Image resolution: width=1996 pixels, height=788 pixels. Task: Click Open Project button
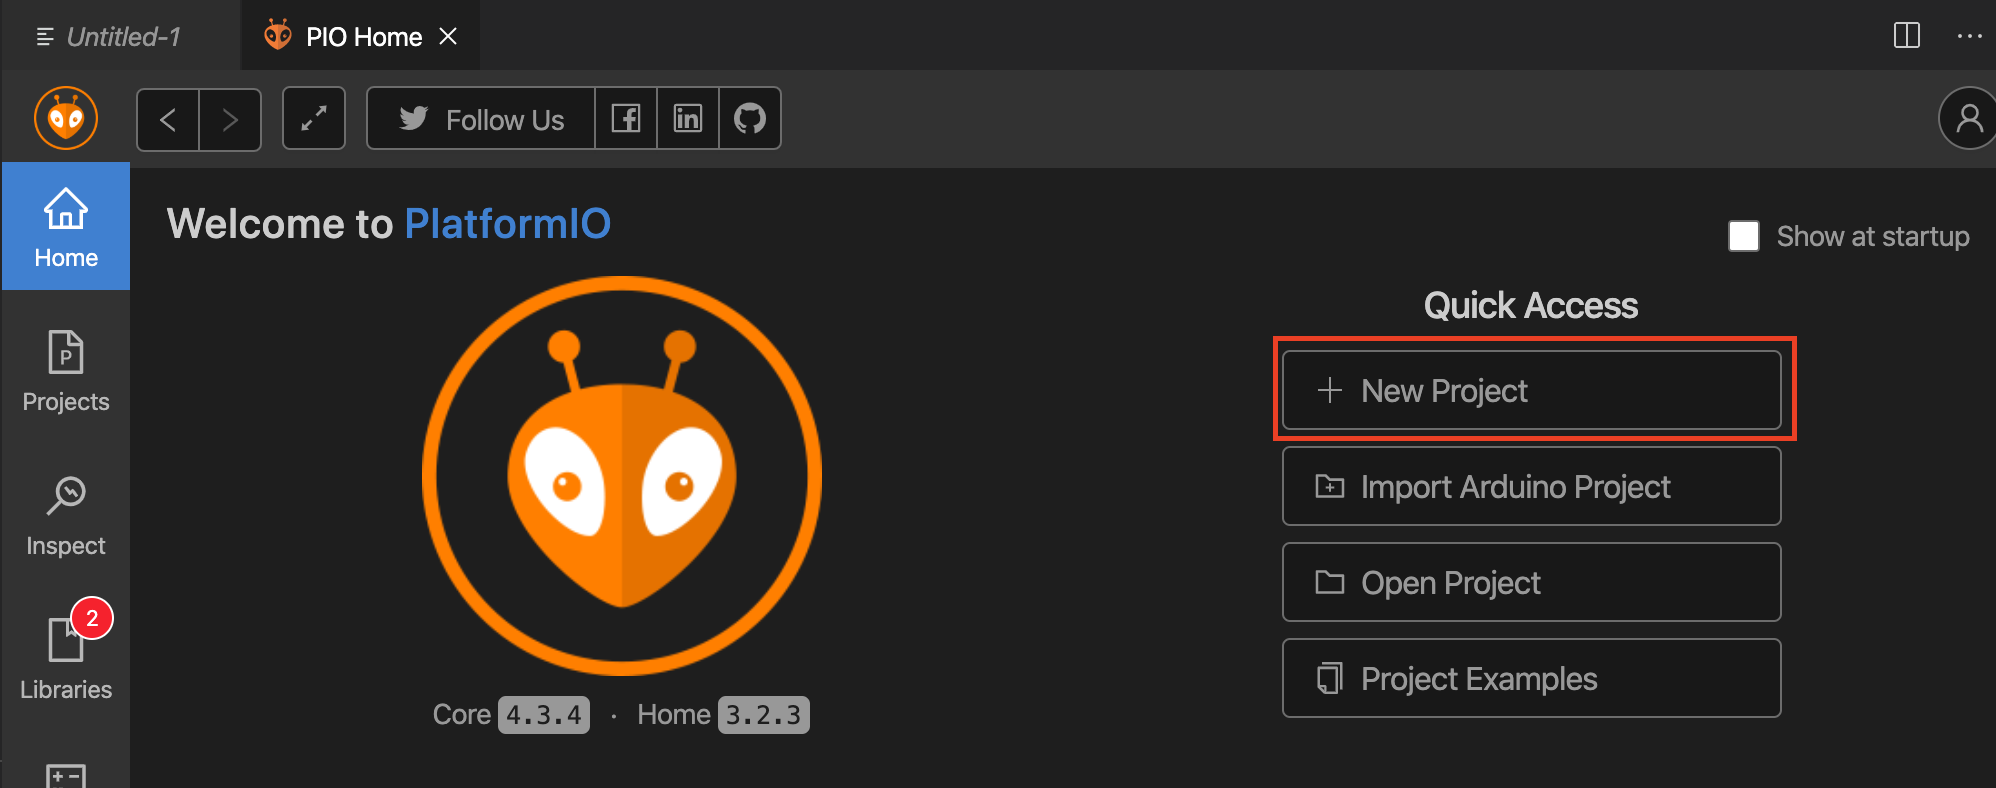coord(1532,582)
